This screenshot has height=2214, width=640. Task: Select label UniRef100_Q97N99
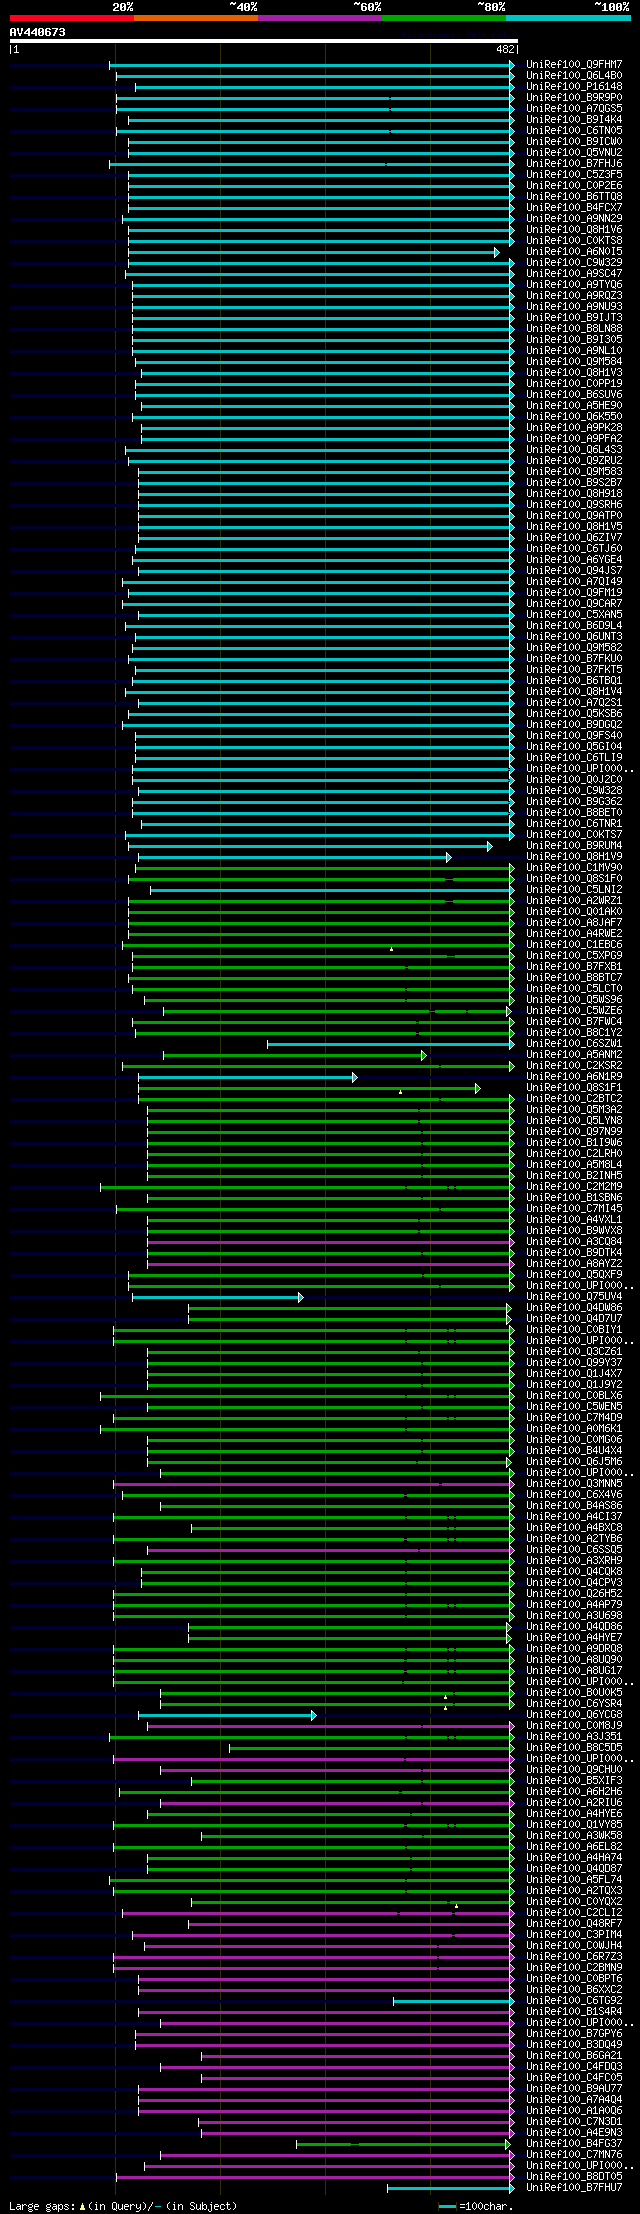click(x=574, y=1131)
